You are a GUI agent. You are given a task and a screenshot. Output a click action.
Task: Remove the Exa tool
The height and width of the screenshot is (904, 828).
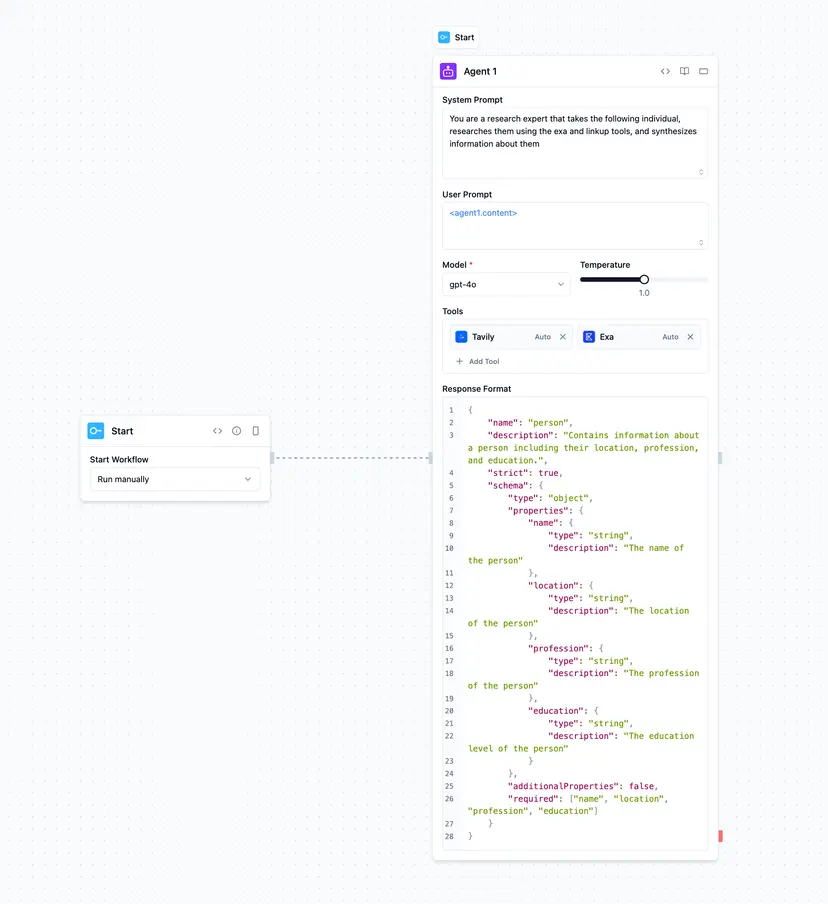click(x=690, y=337)
